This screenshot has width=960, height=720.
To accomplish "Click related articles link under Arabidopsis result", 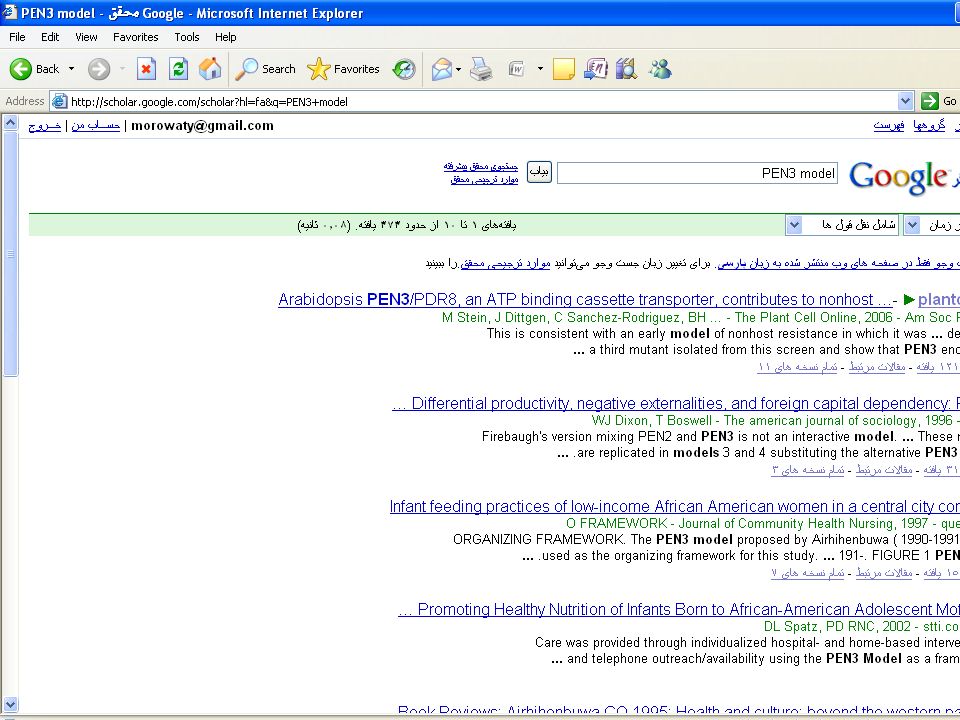I will (x=877, y=367).
